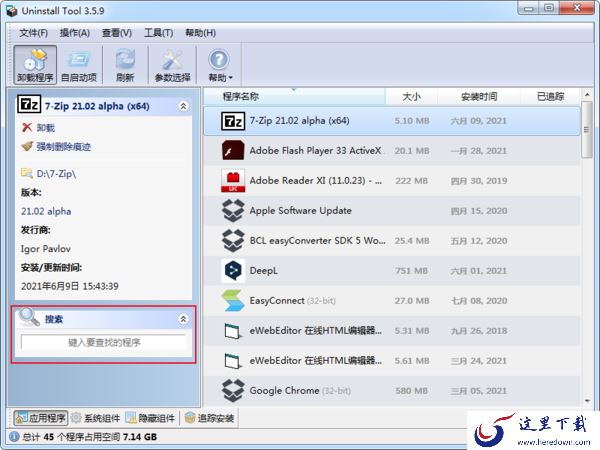Minimize the Uninstall Tool window
600x450 pixels.
point(529,8)
